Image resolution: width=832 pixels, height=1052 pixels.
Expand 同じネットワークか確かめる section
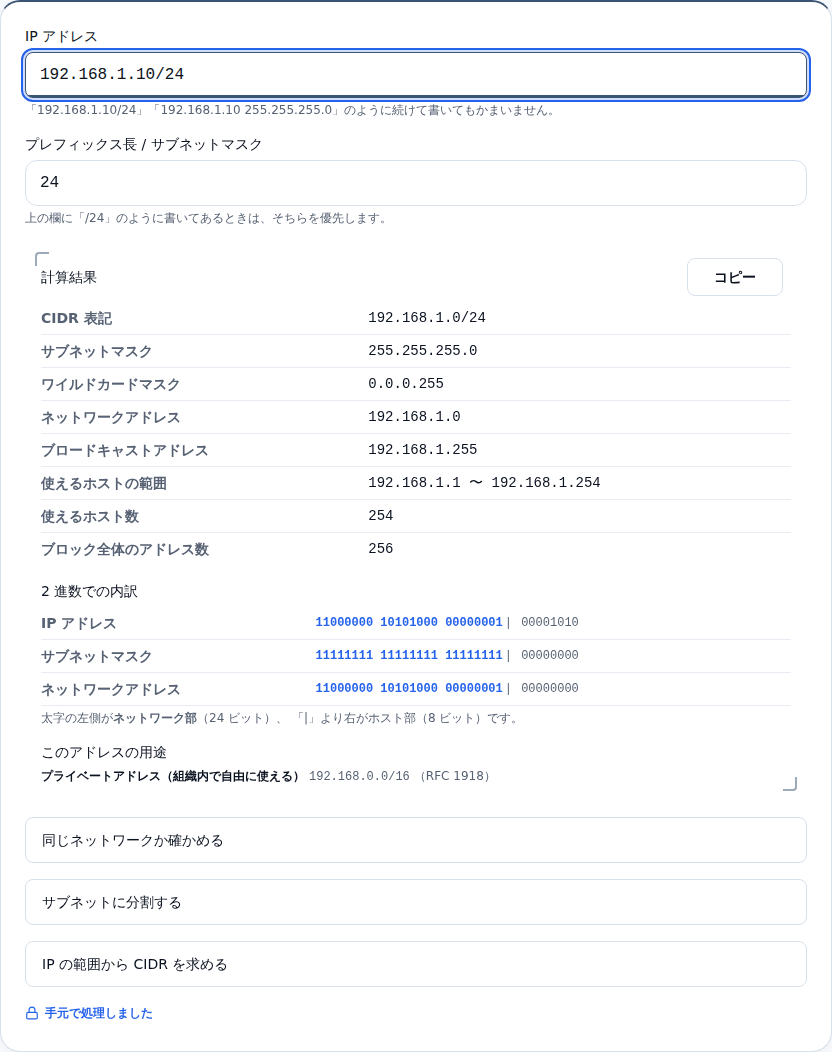pyautogui.click(x=415, y=840)
